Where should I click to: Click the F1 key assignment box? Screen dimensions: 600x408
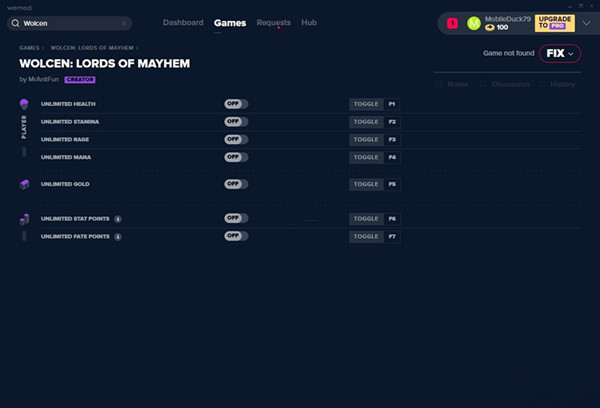coord(392,104)
